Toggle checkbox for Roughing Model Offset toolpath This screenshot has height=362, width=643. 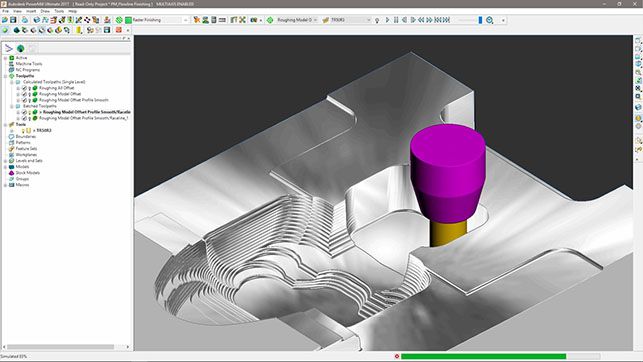click(24, 94)
